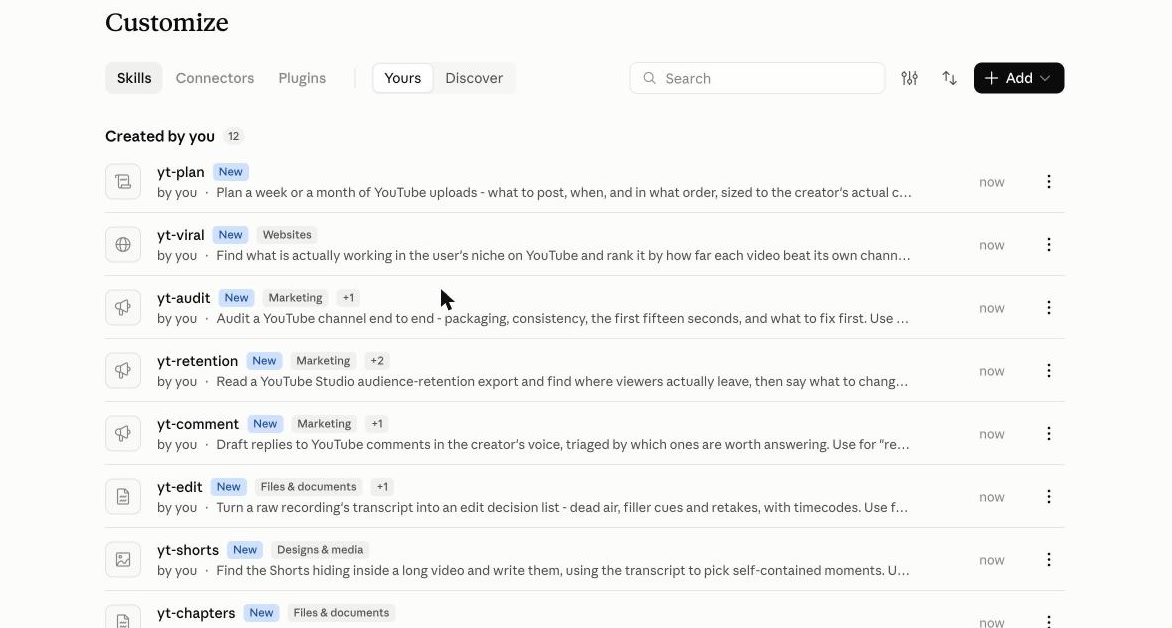Switch to the Plugins tab

[x=302, y=78]
